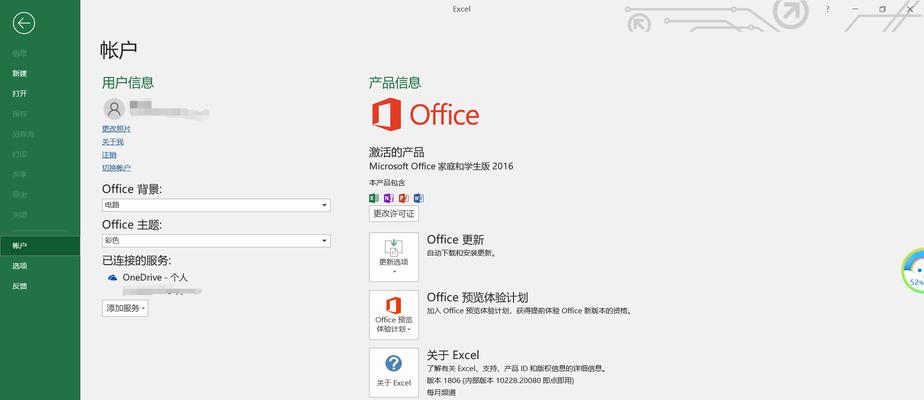This screenshot has width=924, height=400.
Task: Click the 本产品包含 label
Action: click(387, 183)
